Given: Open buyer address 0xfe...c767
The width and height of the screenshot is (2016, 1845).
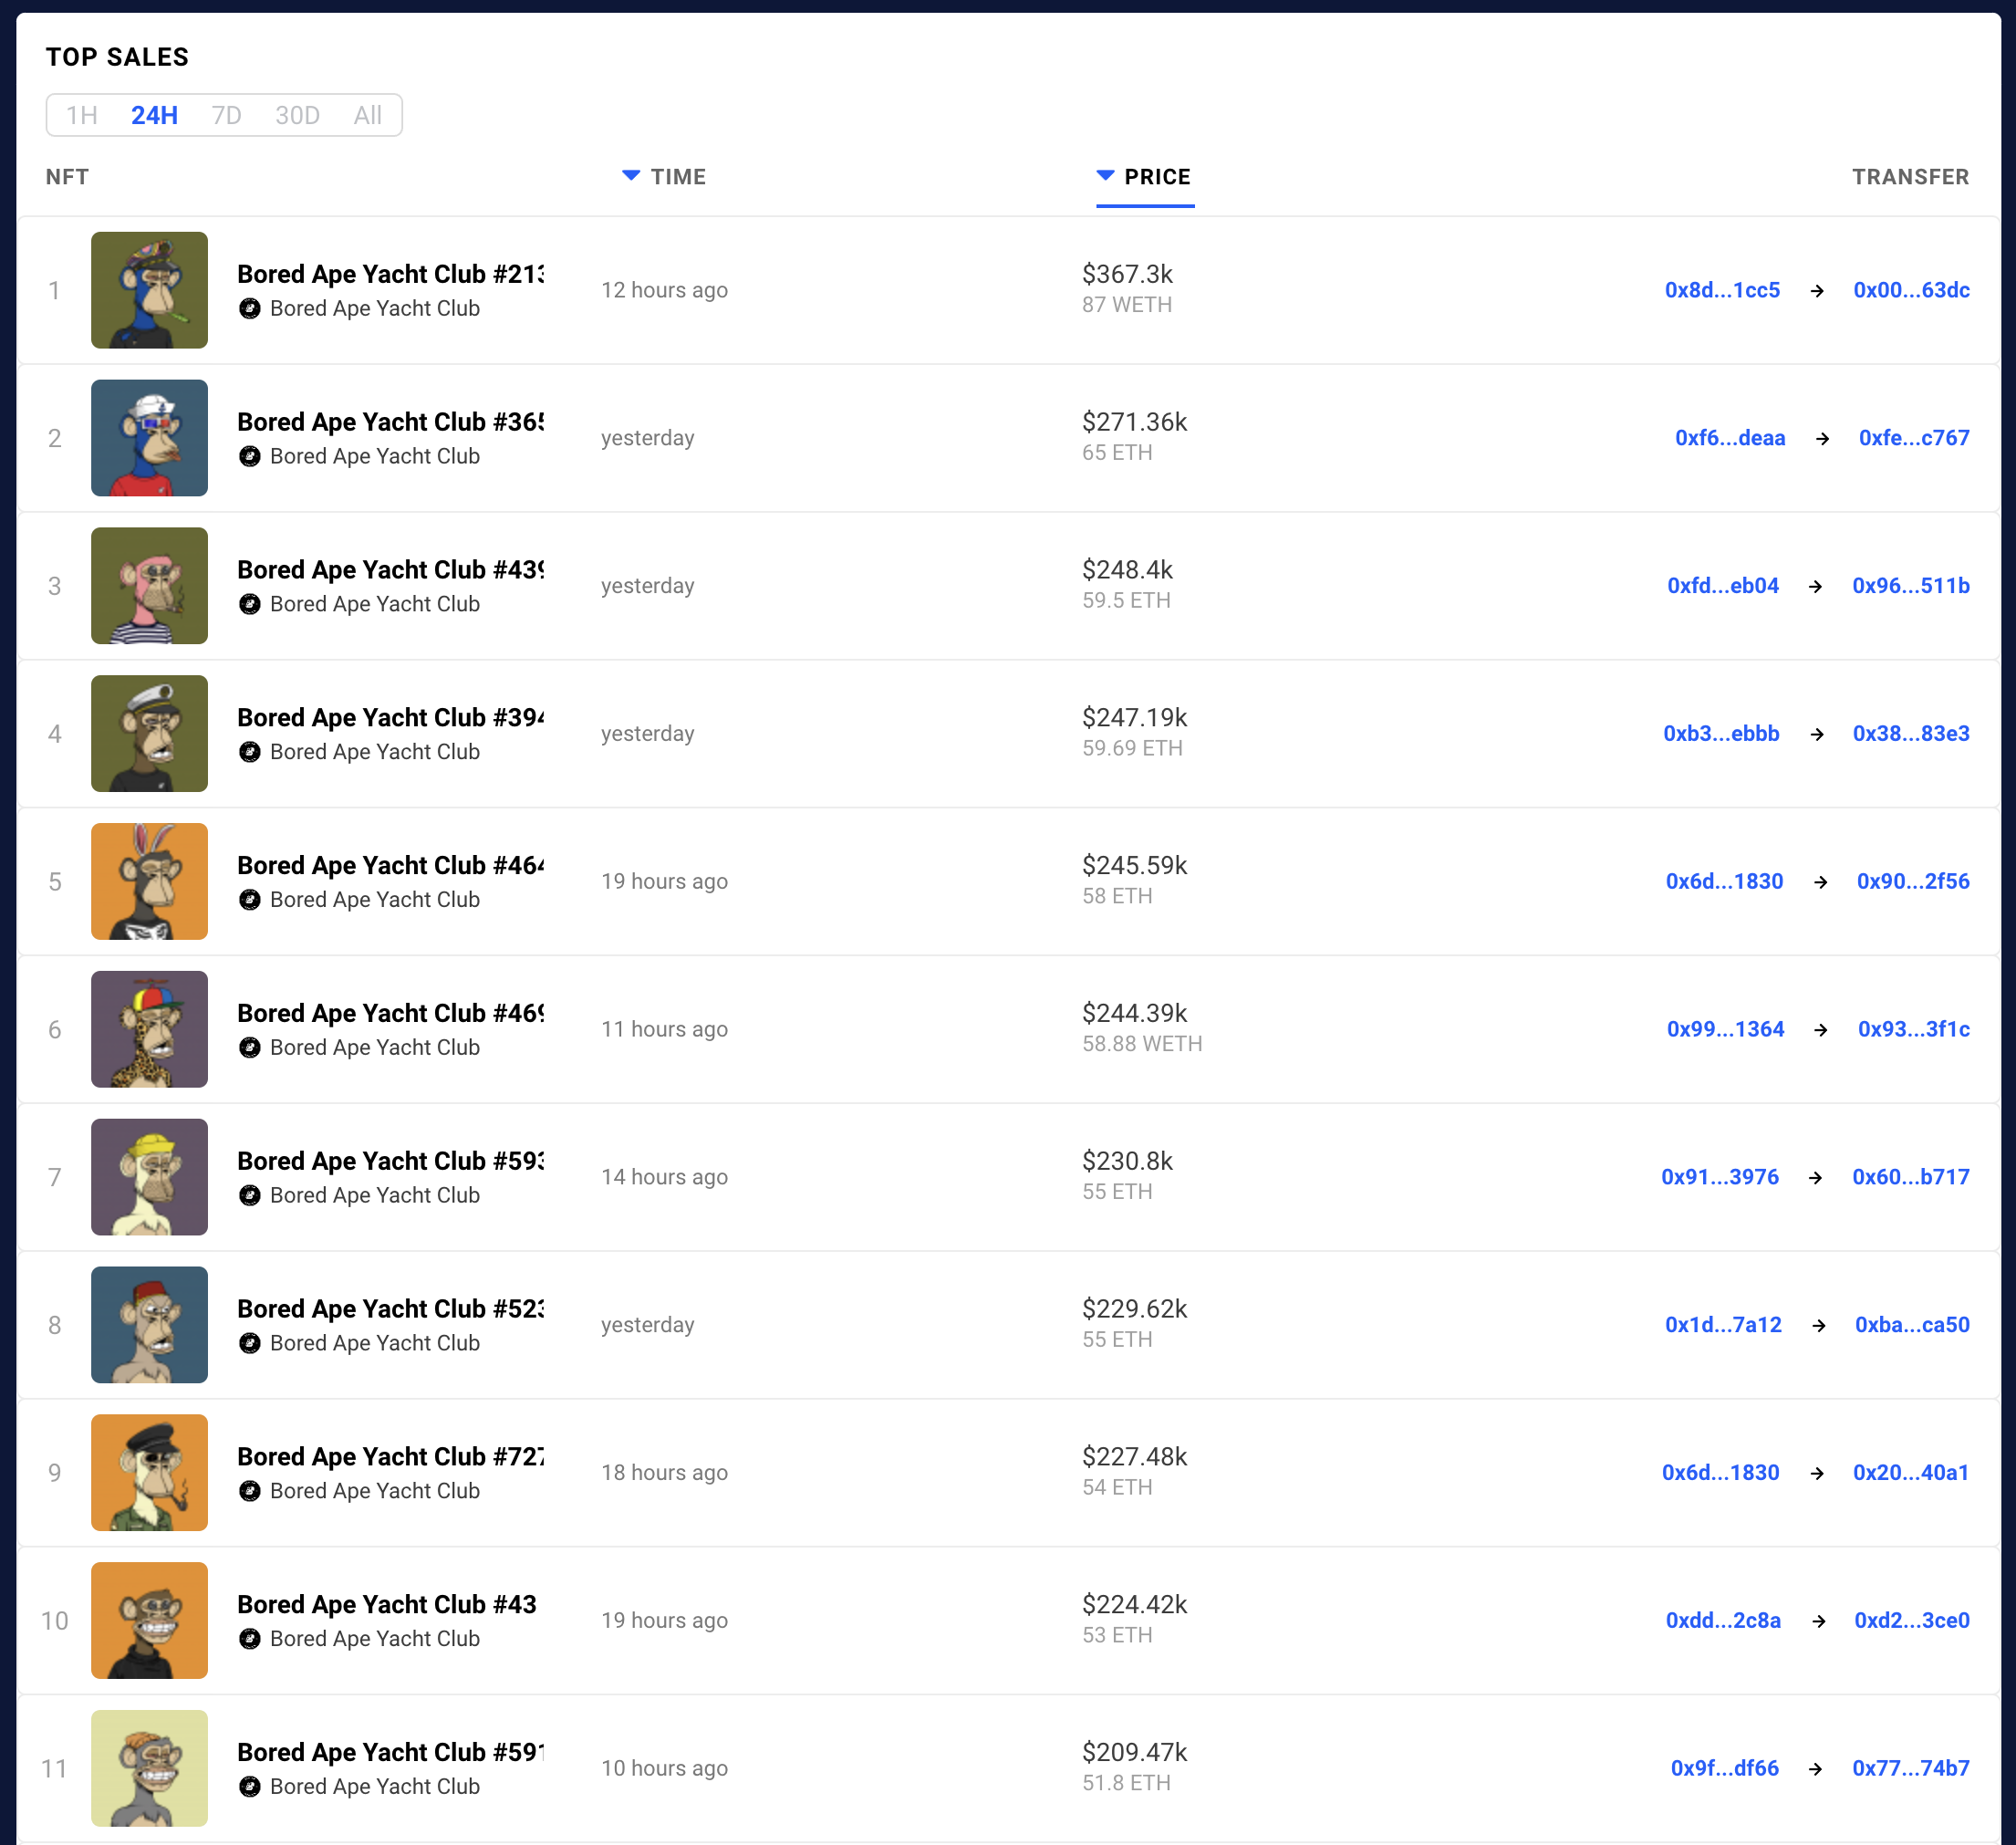Looking at the screenshot, I should (1914, 438).
